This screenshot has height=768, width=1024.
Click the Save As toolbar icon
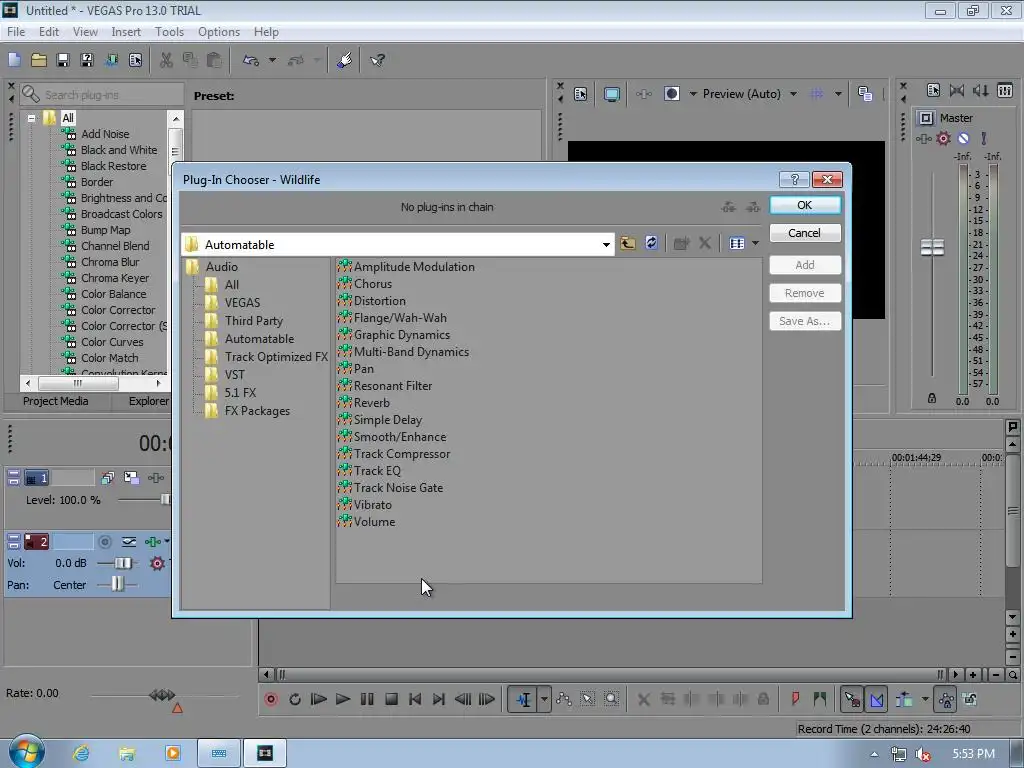[x=87, y=60]
